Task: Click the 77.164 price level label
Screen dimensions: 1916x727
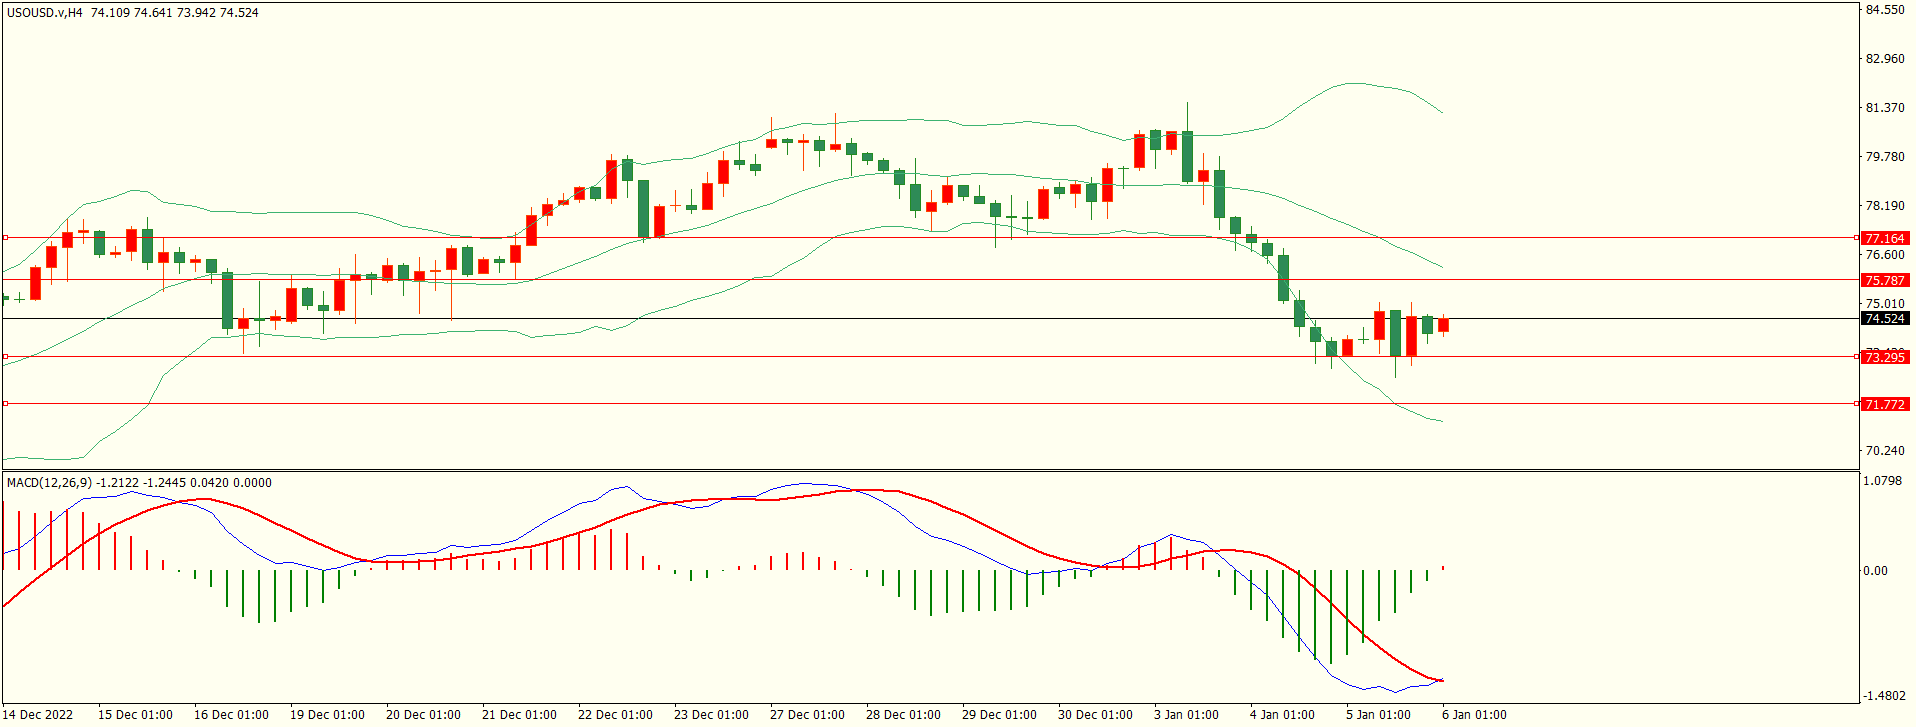Action: pyautogui.click(x=1885, y=238)
